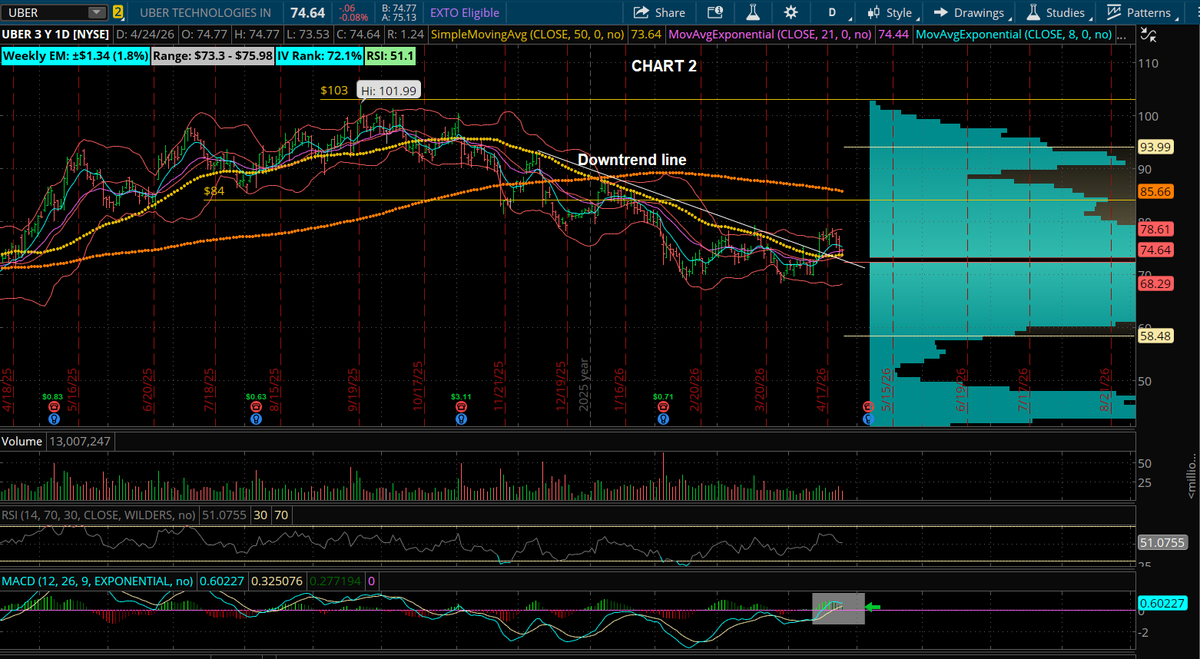Expand hidden study labels via ellipsis
This screenshot has width=1200, height=659.
coord(1119,34)
